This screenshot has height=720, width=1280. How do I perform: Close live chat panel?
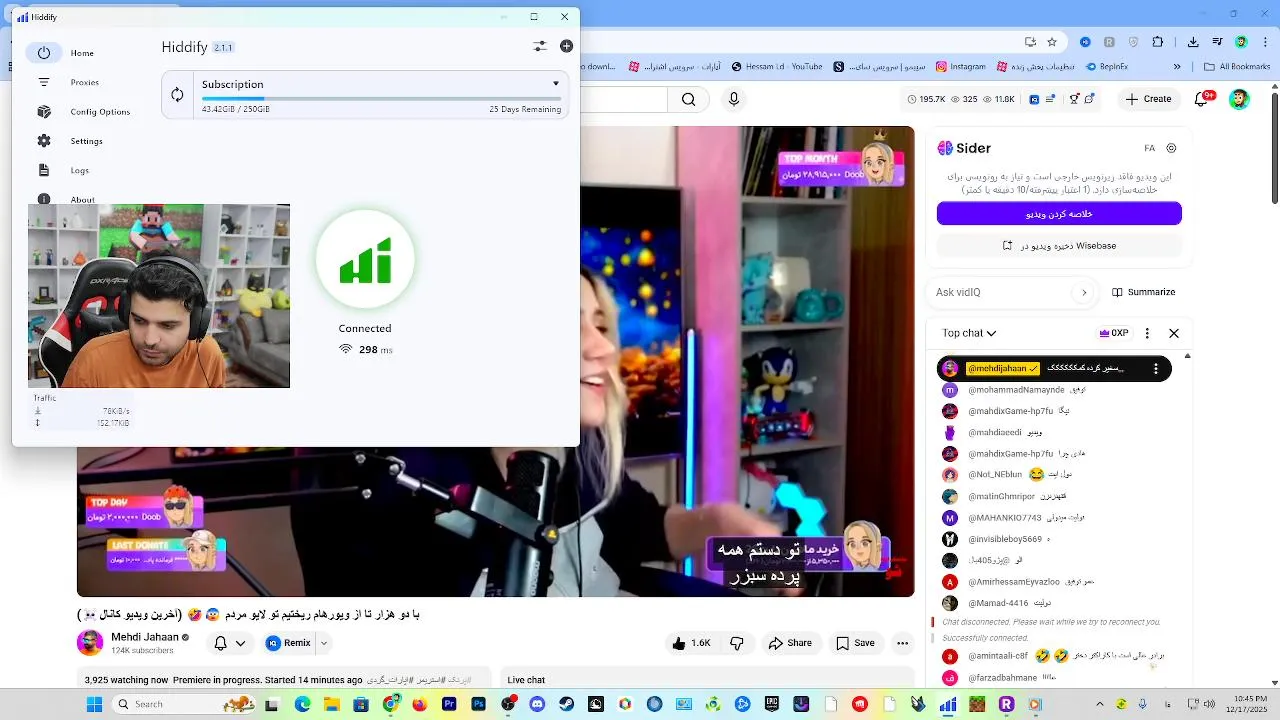tap(1174, 333)
